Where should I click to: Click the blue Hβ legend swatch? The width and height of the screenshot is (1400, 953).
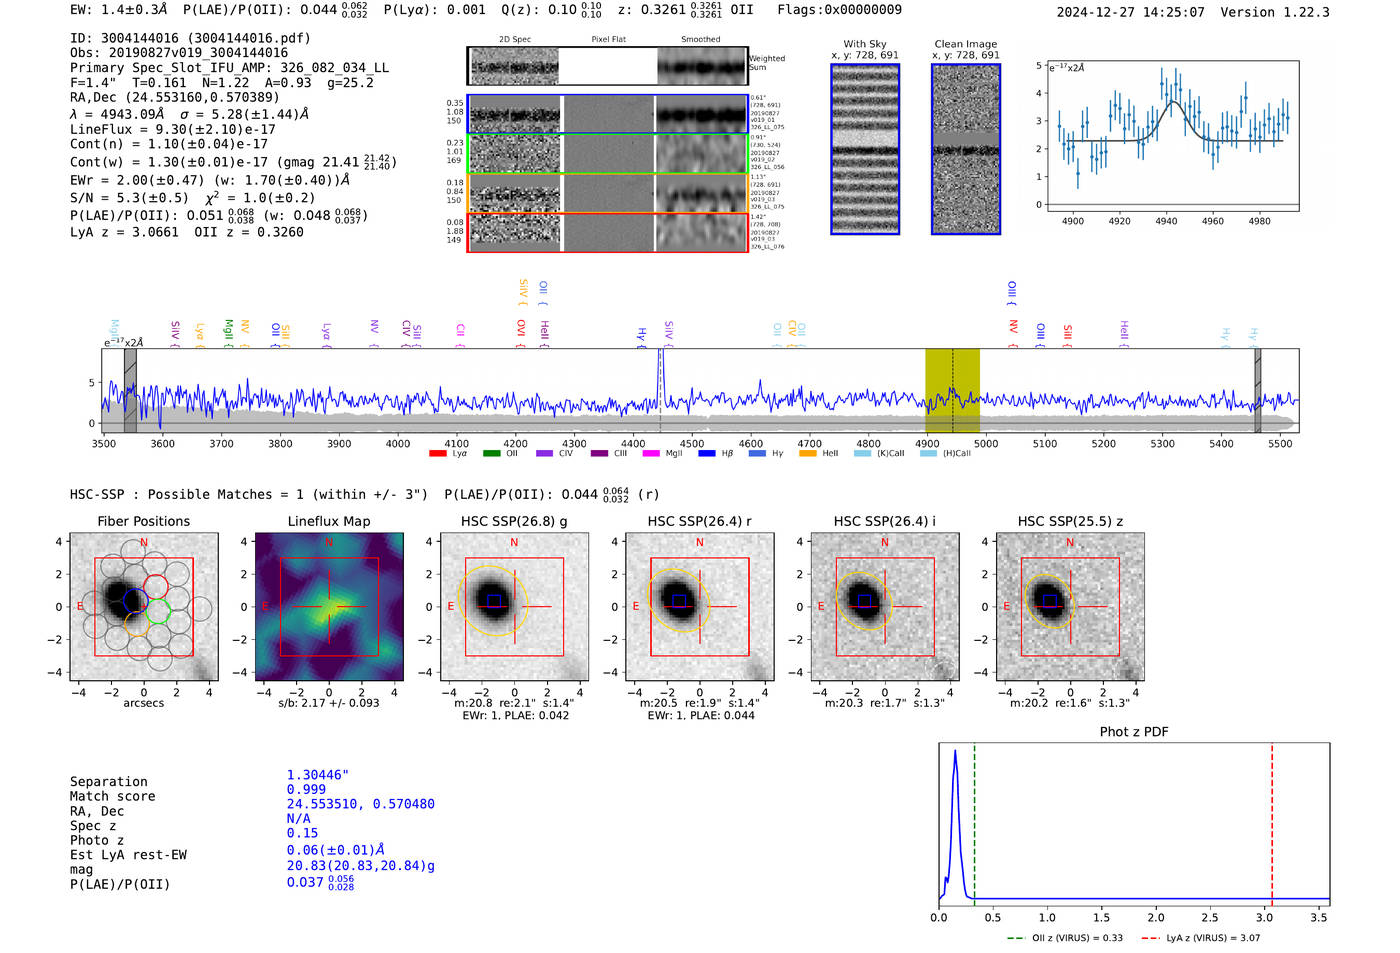707,453
